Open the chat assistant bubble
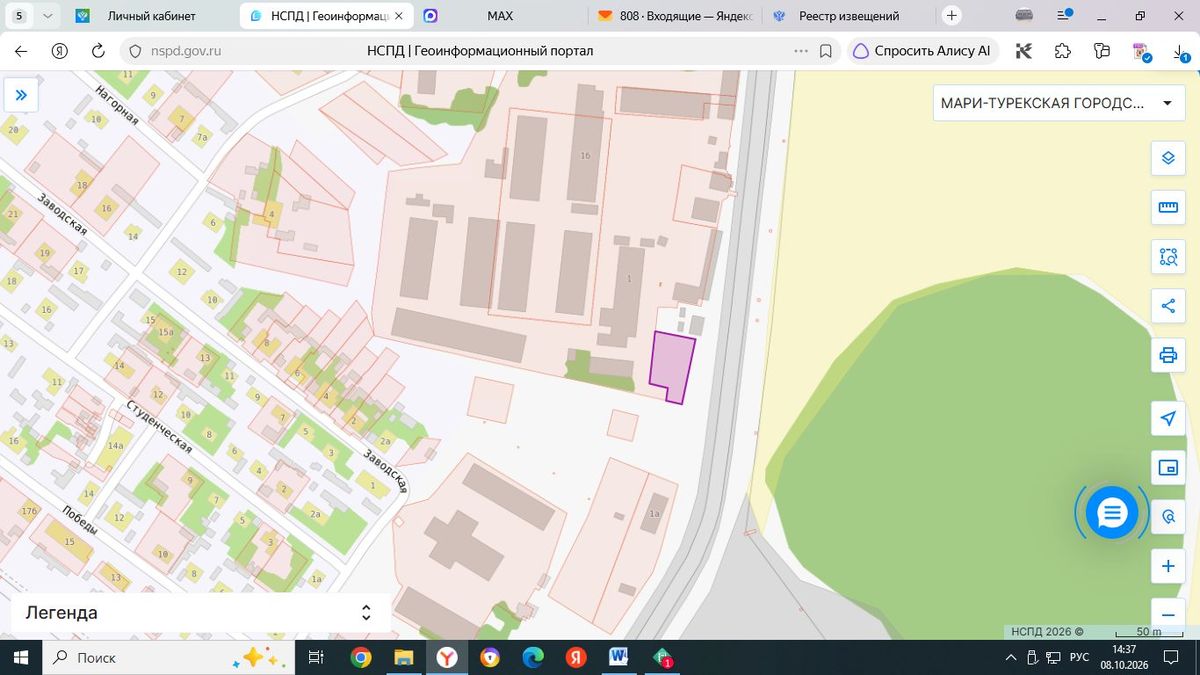1200x675 pixels. pos(1111,513)
